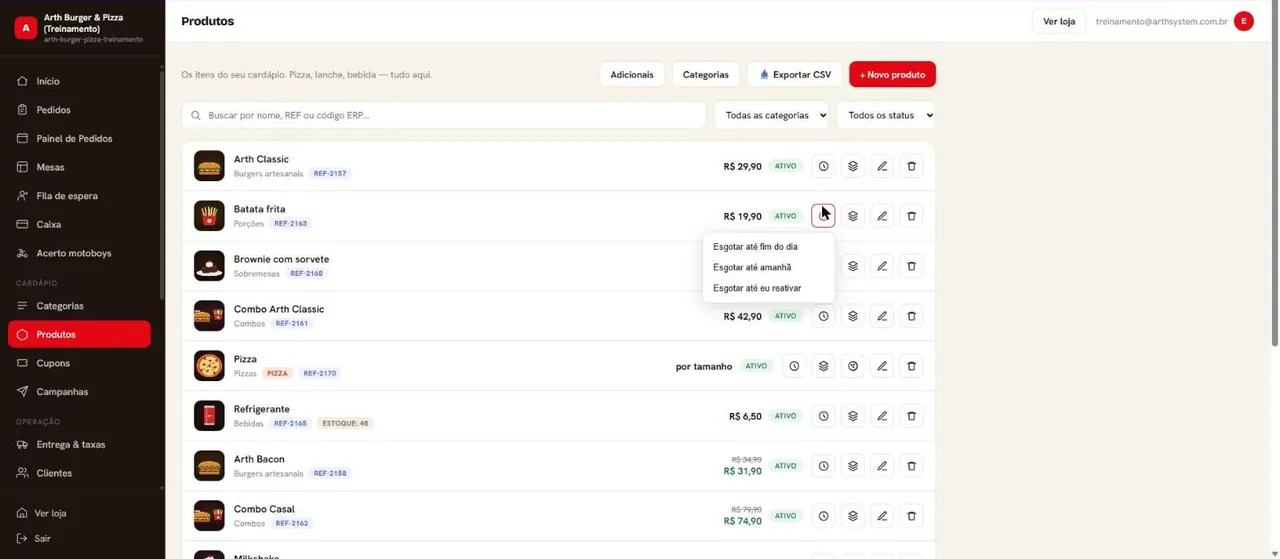Open the Todos os status dropdown
The width and height of the screenshot is (1280, 559).
pyautogui.click(x=886, y=115)
